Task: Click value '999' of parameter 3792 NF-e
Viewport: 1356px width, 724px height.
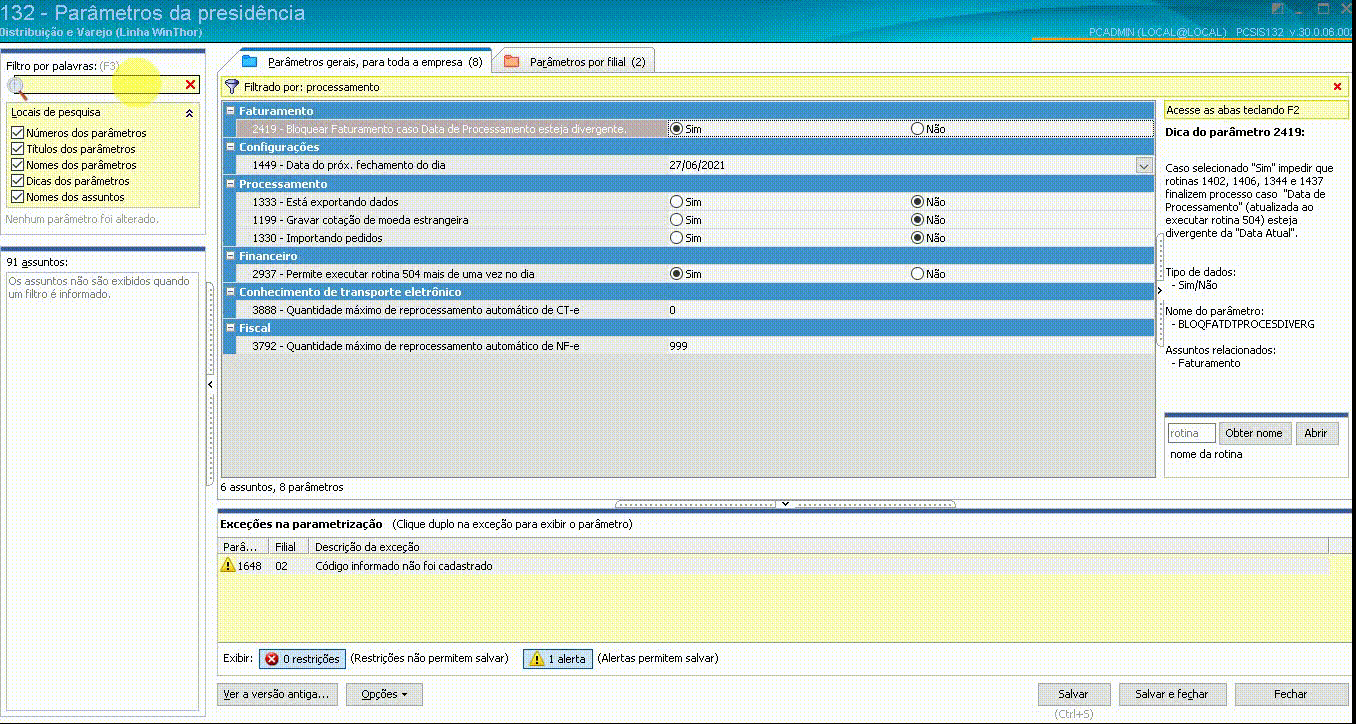Action: coord(678,346)
